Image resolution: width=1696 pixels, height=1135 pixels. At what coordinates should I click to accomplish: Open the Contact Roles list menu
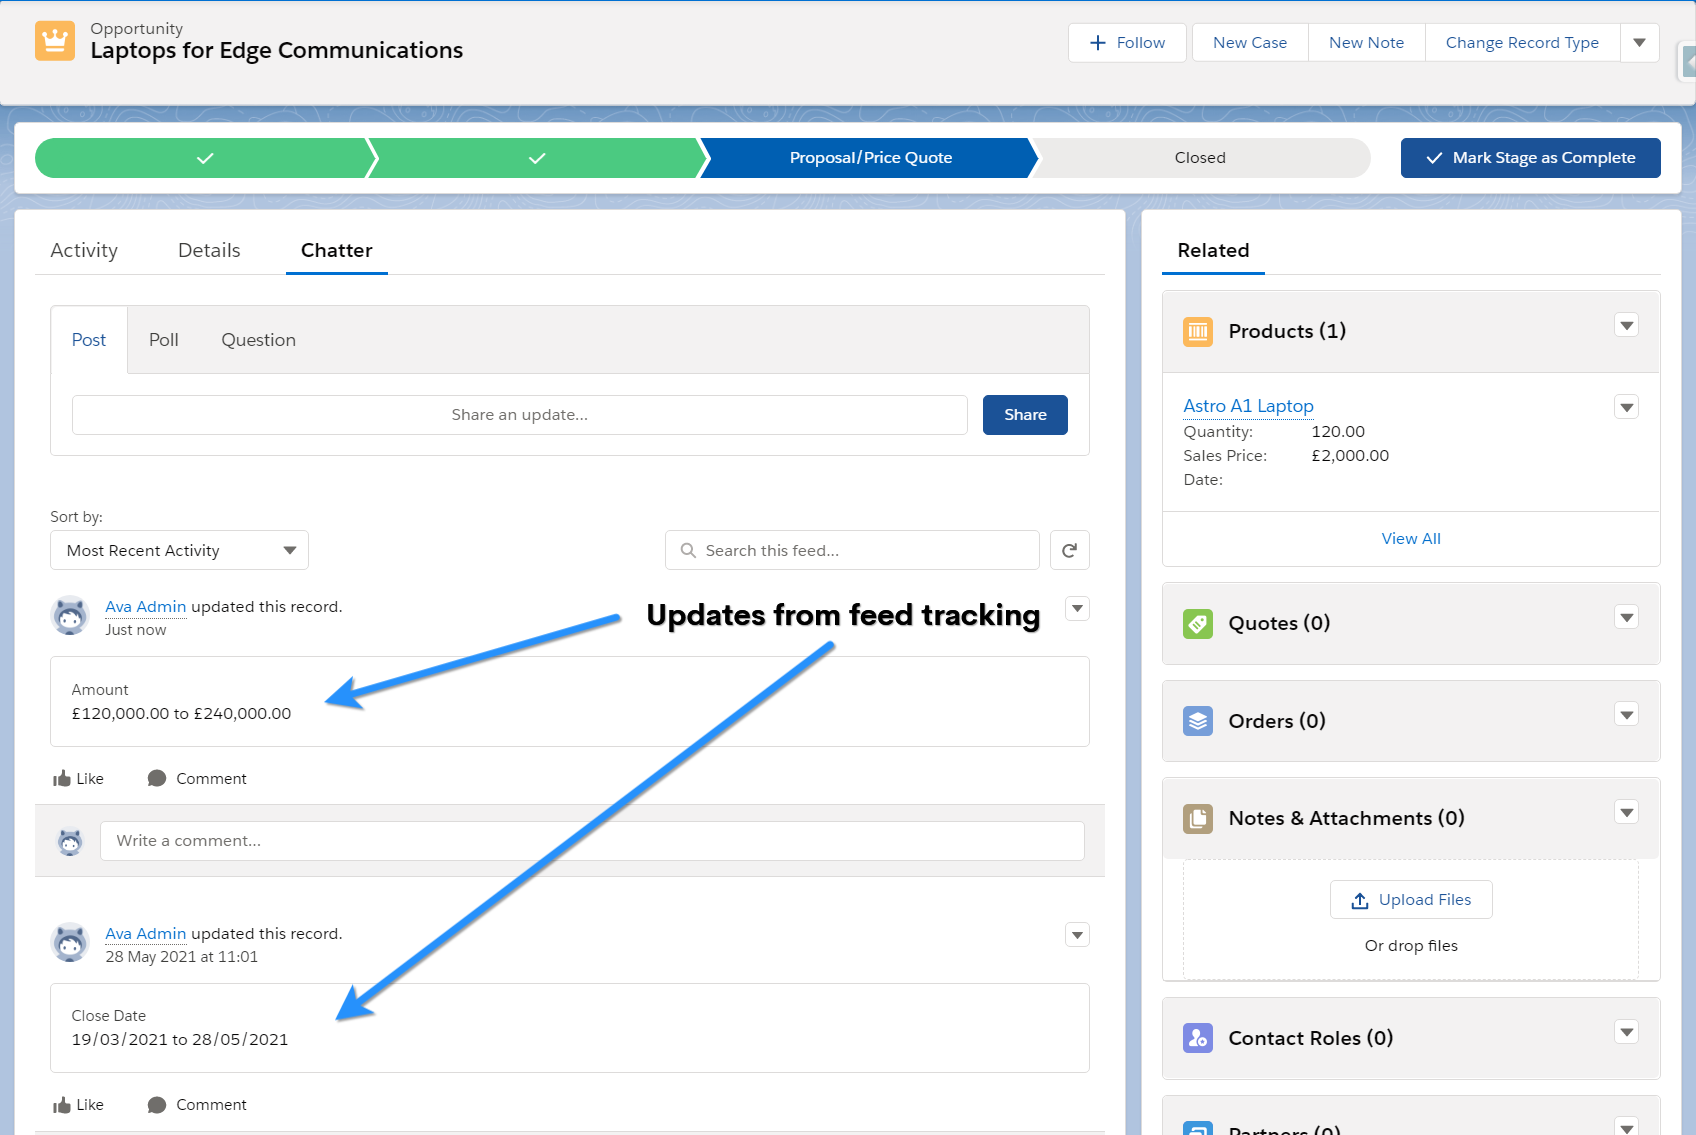pos(1627,1032)
